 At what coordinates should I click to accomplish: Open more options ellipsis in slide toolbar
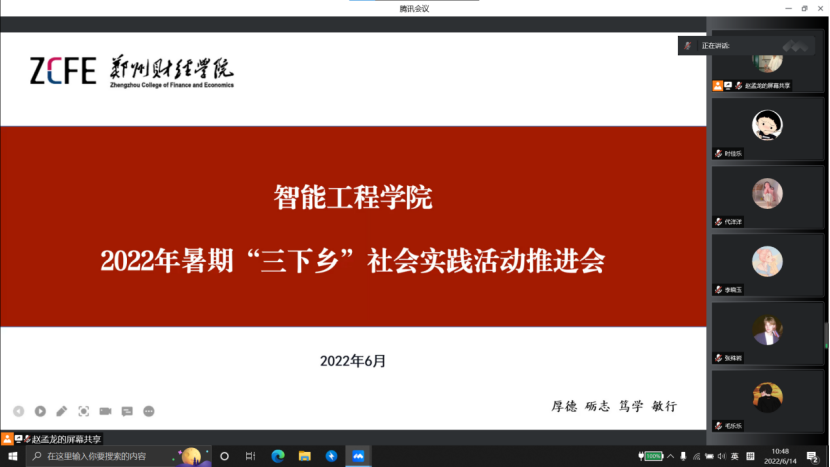tap(149, 411)
